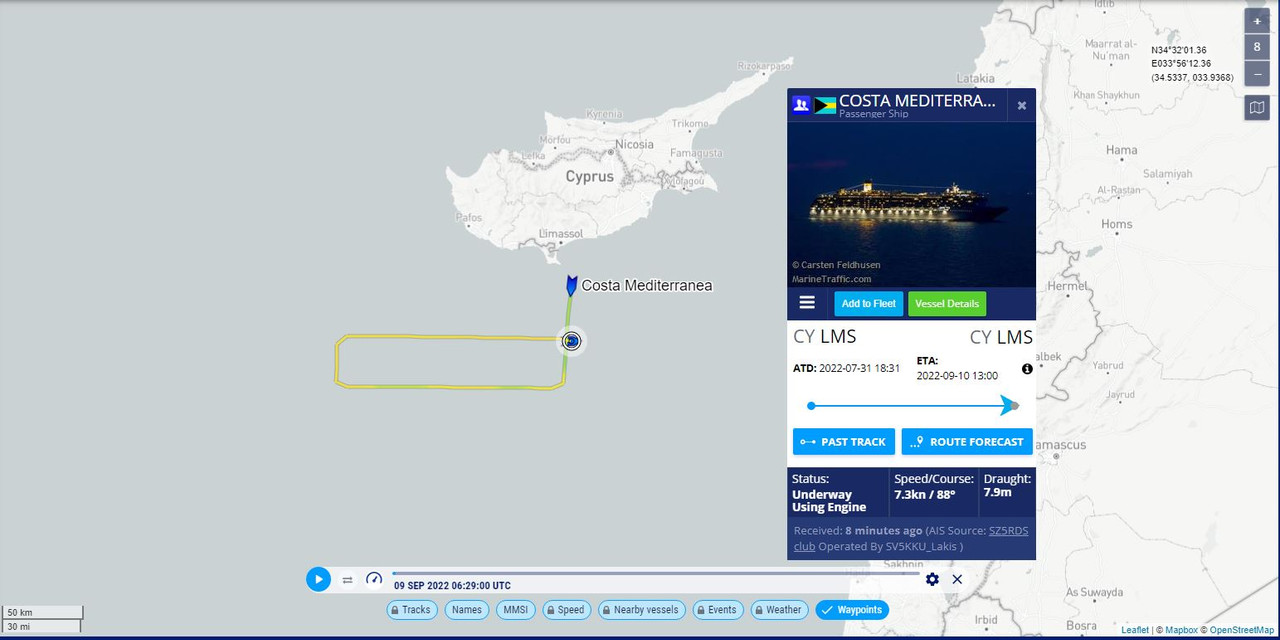This screenshot has height=640, width=1280.
Task: Click the fleet group icon in popup header
Action: pos(801,105)
